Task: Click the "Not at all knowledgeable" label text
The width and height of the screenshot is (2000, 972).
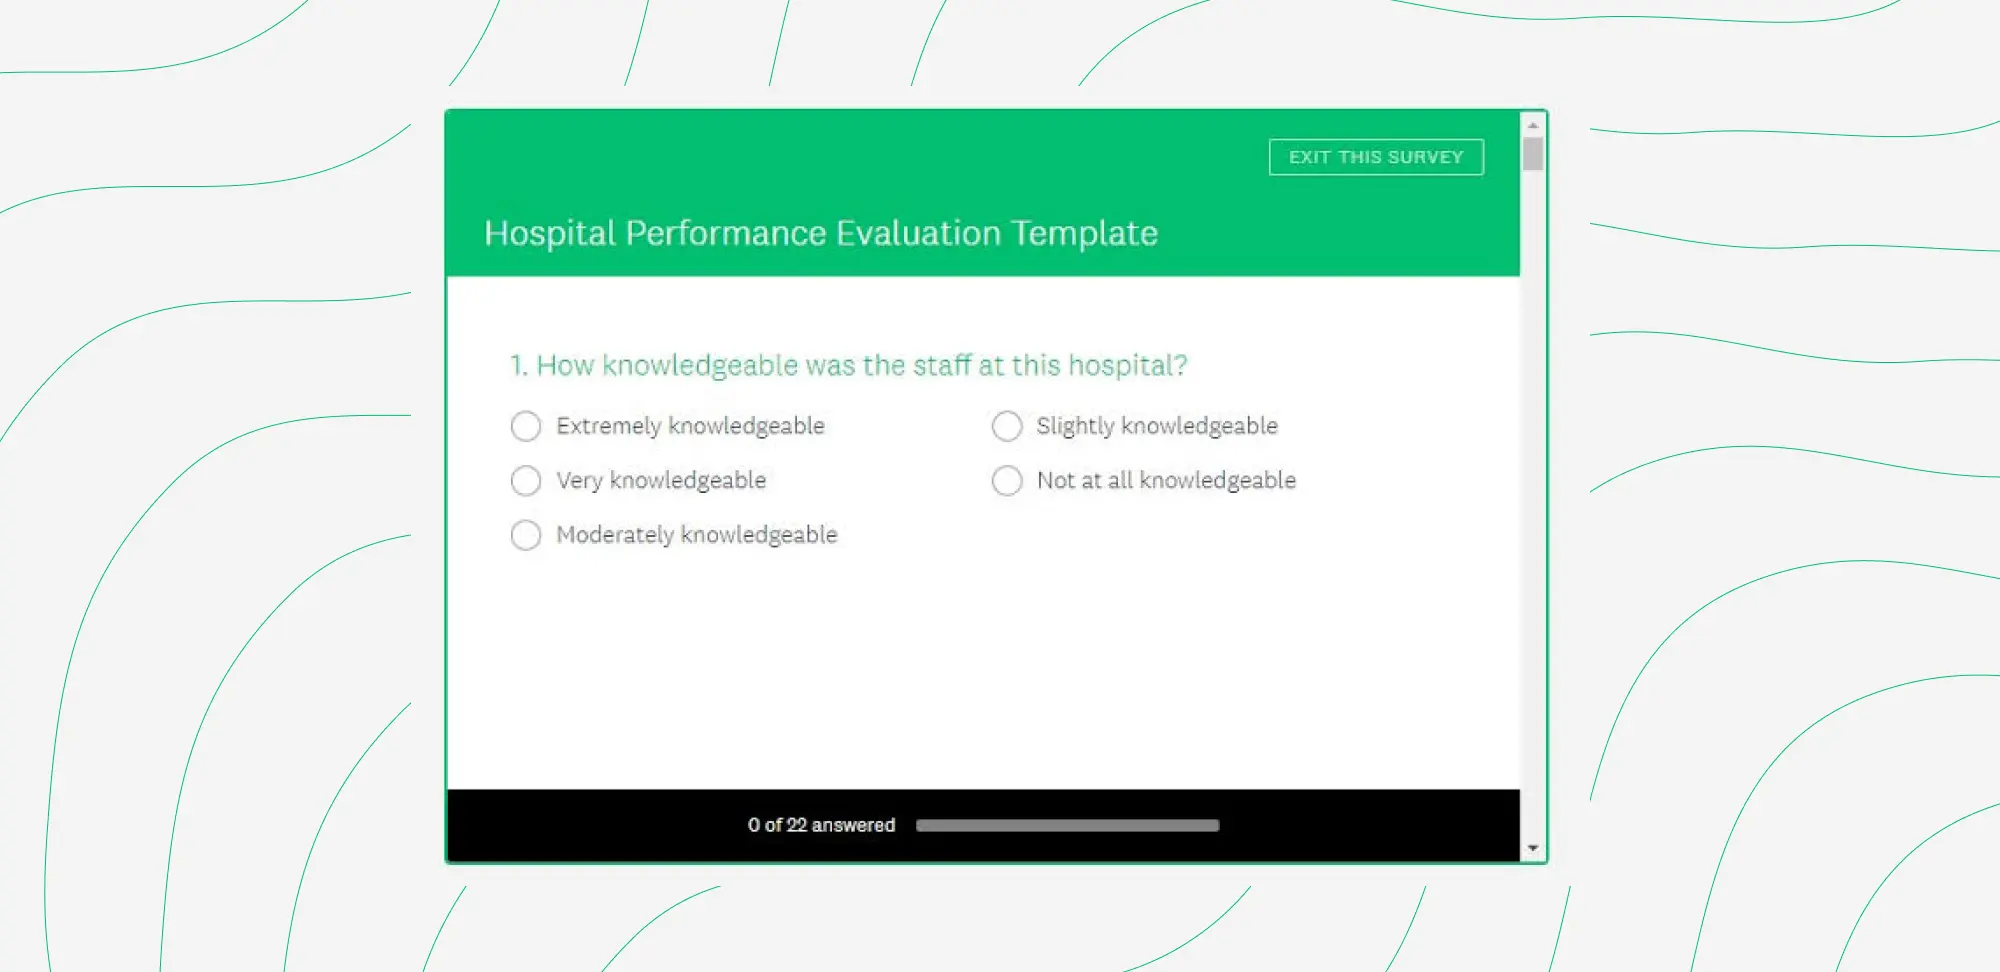Action: (1166, 481)
